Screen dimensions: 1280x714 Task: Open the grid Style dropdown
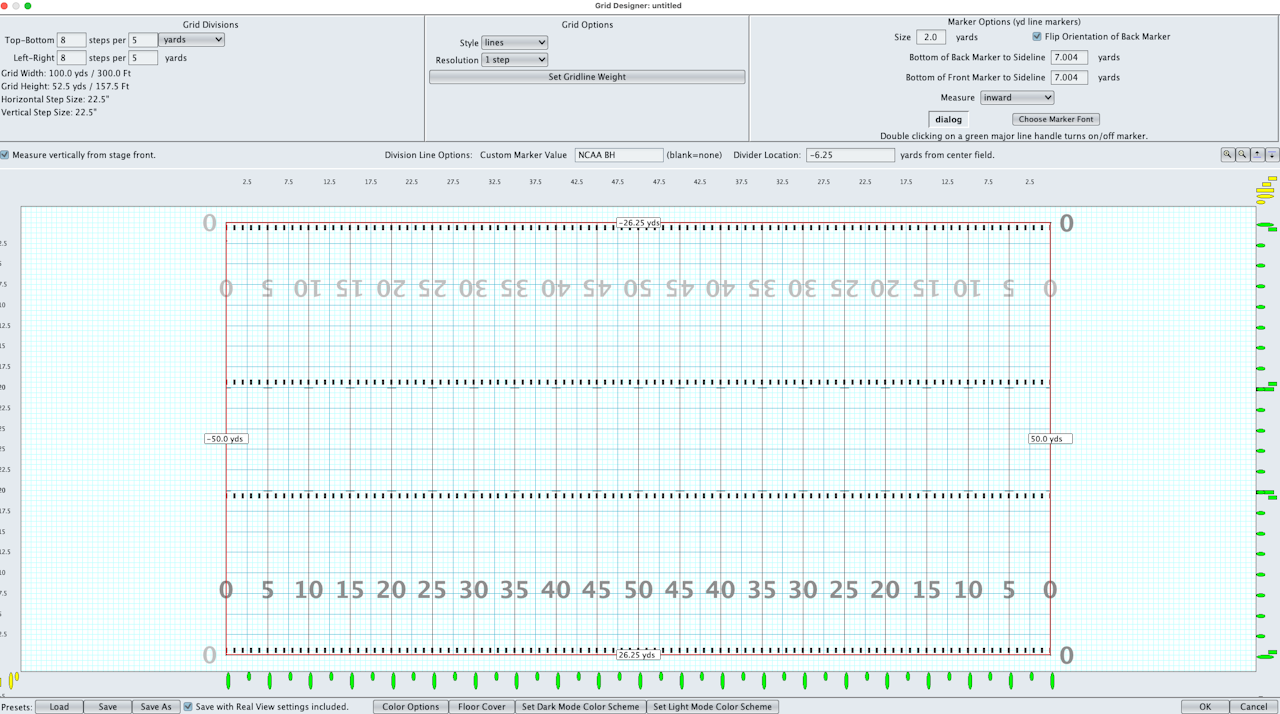coord(514,43)
